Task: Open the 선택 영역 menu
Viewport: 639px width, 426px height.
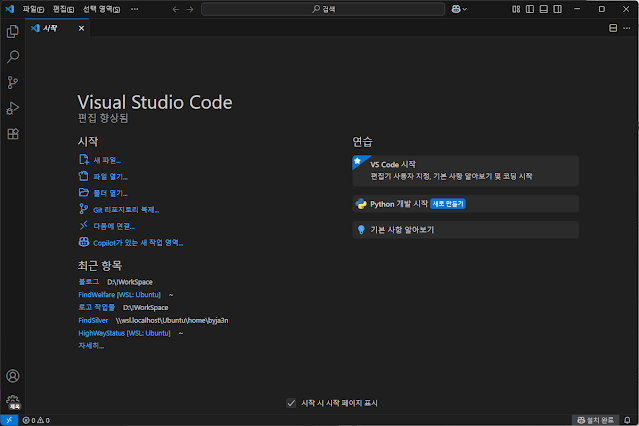Action: coord(101,9)
